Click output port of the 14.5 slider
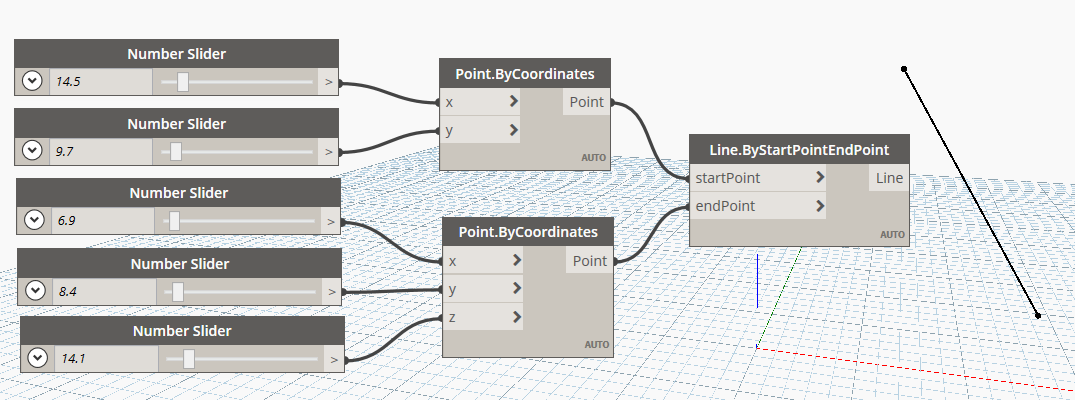This screenshot has width=1075, height=400. point(328,82)
